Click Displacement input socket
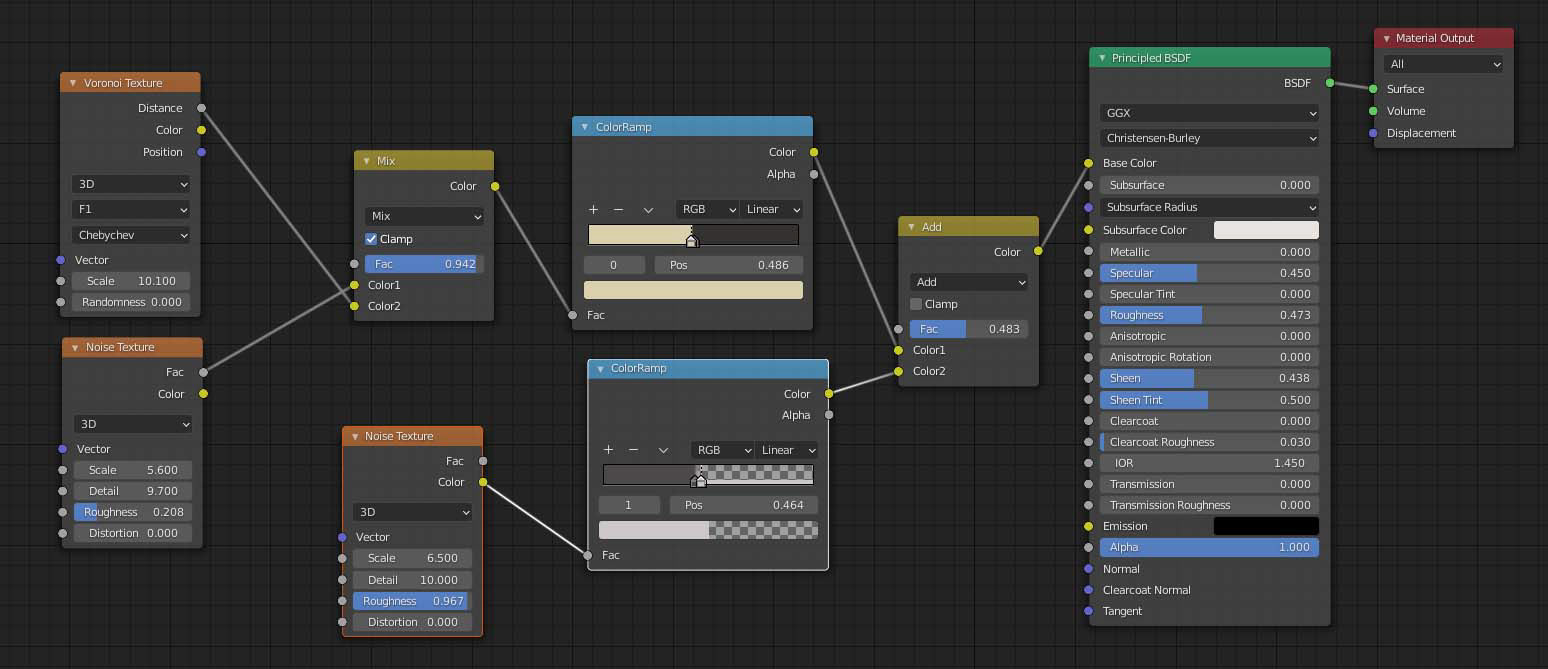 tap(1374, 133)
